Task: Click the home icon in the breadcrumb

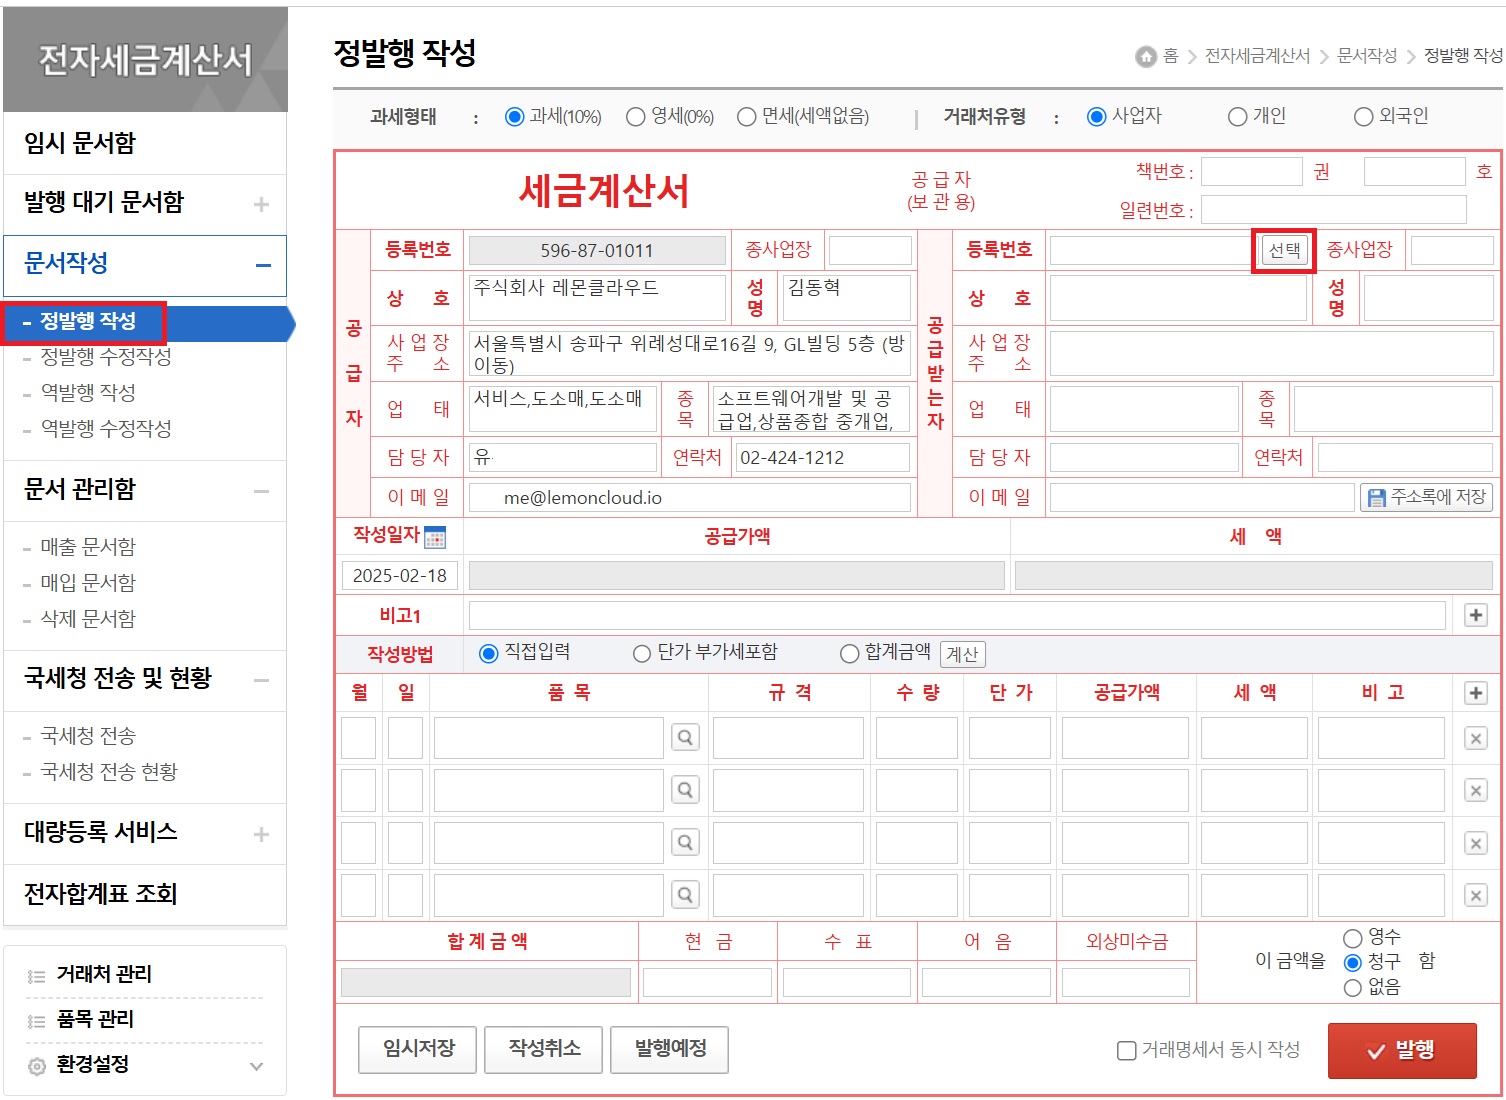Action: coord(1145,57)
